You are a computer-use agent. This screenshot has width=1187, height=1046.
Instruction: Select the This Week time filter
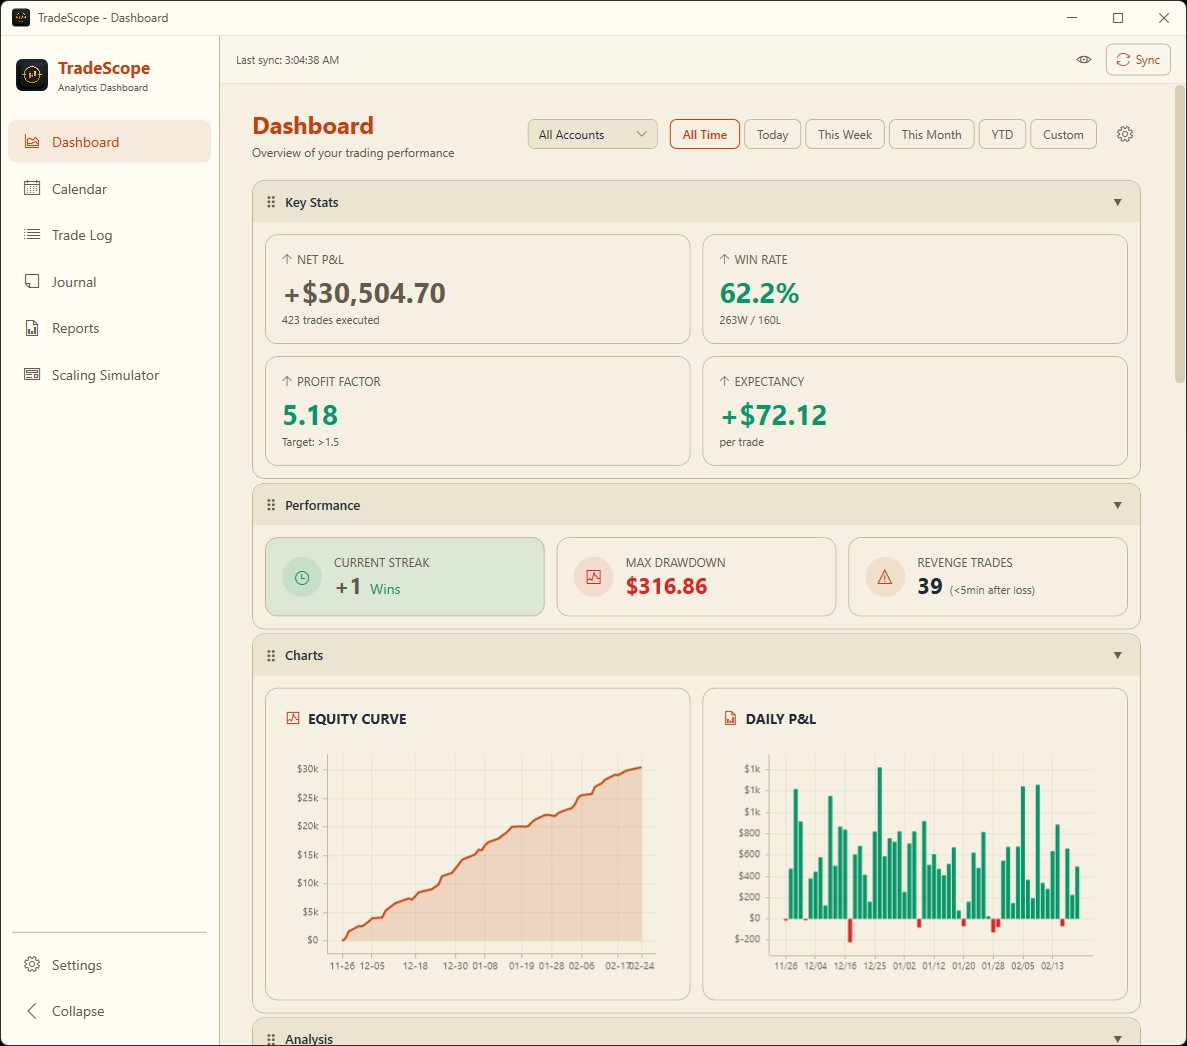[844, 135]
